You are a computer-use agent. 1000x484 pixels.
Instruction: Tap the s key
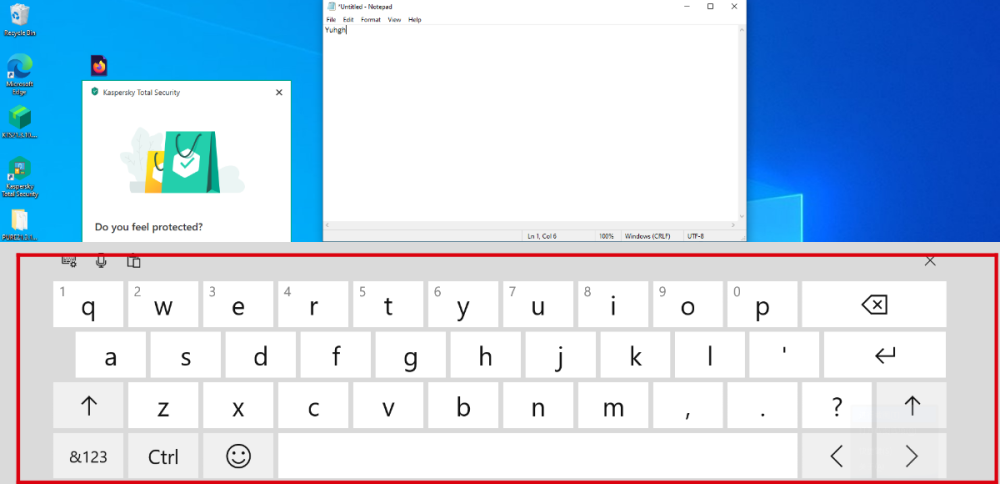186,355
